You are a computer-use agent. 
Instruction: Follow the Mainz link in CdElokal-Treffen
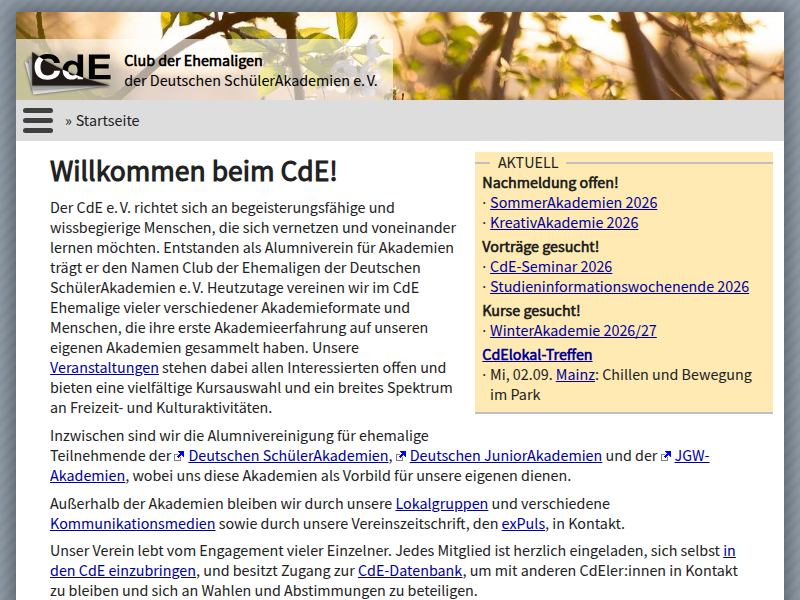[575, 375]
